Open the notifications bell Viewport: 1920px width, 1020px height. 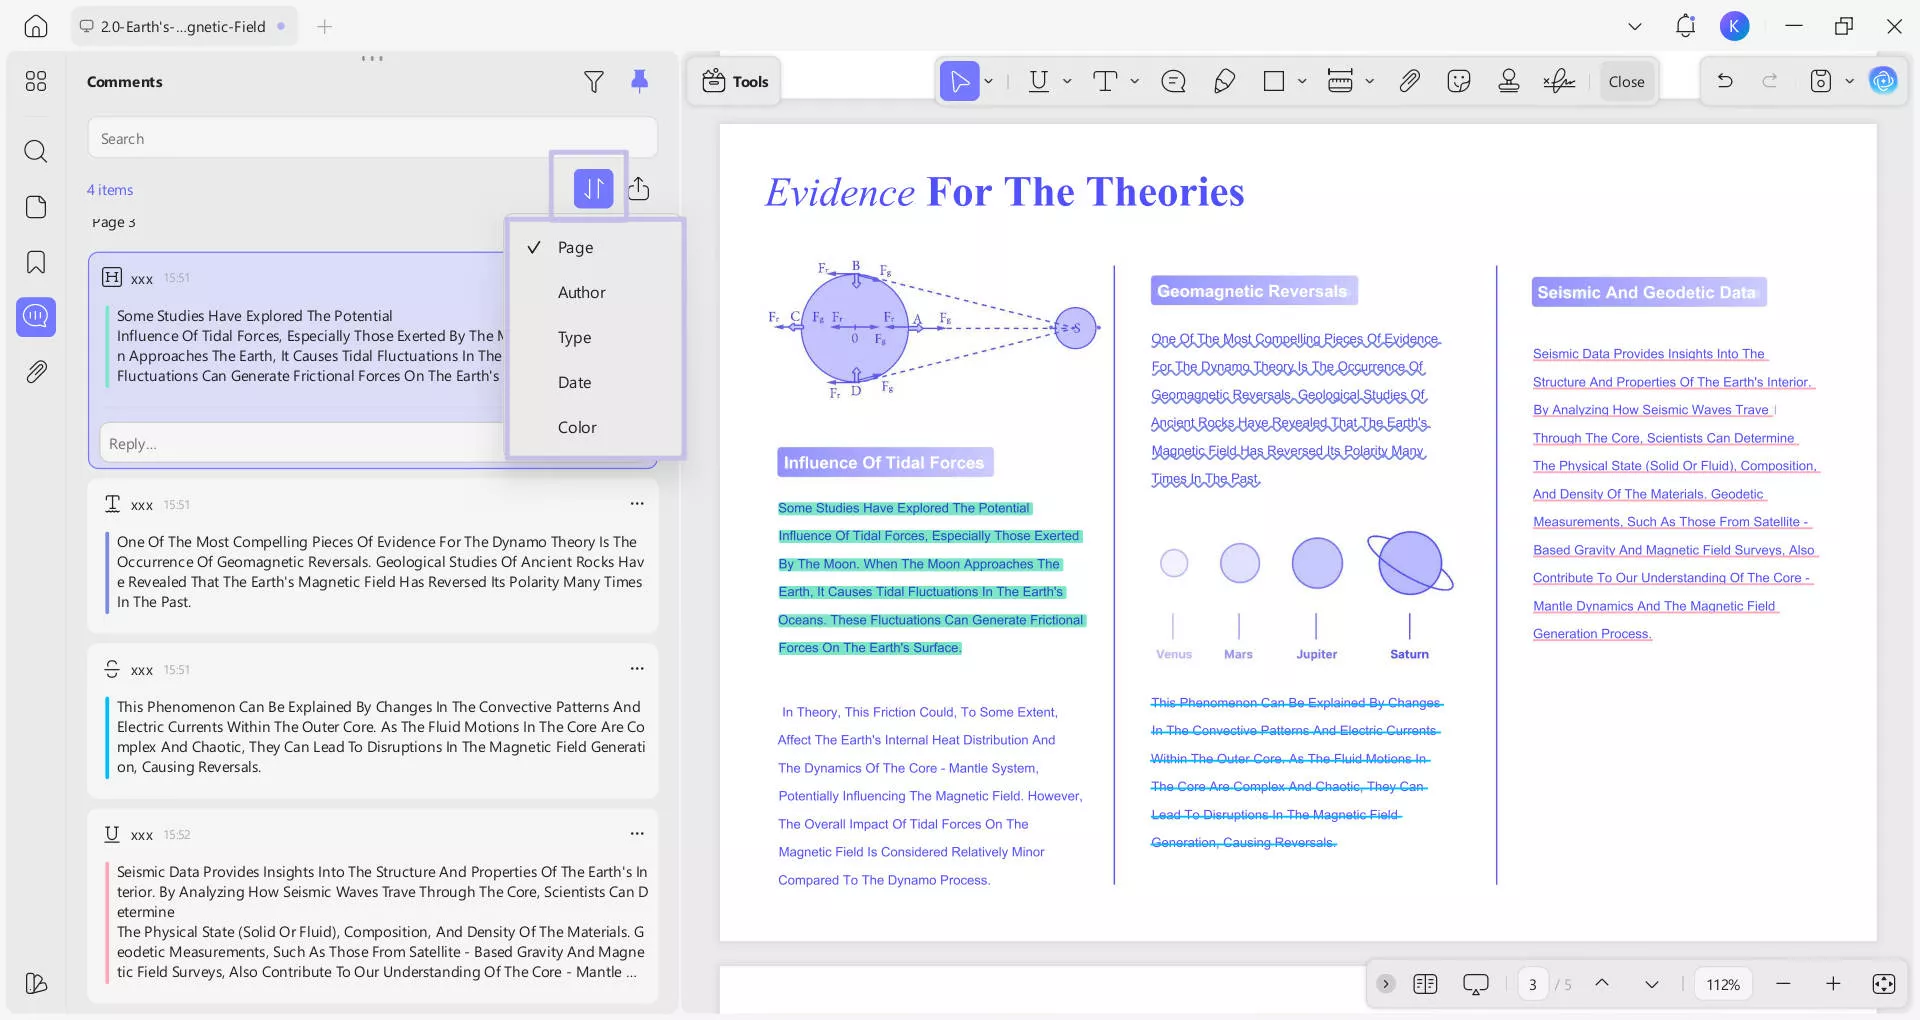(1685, 27)
